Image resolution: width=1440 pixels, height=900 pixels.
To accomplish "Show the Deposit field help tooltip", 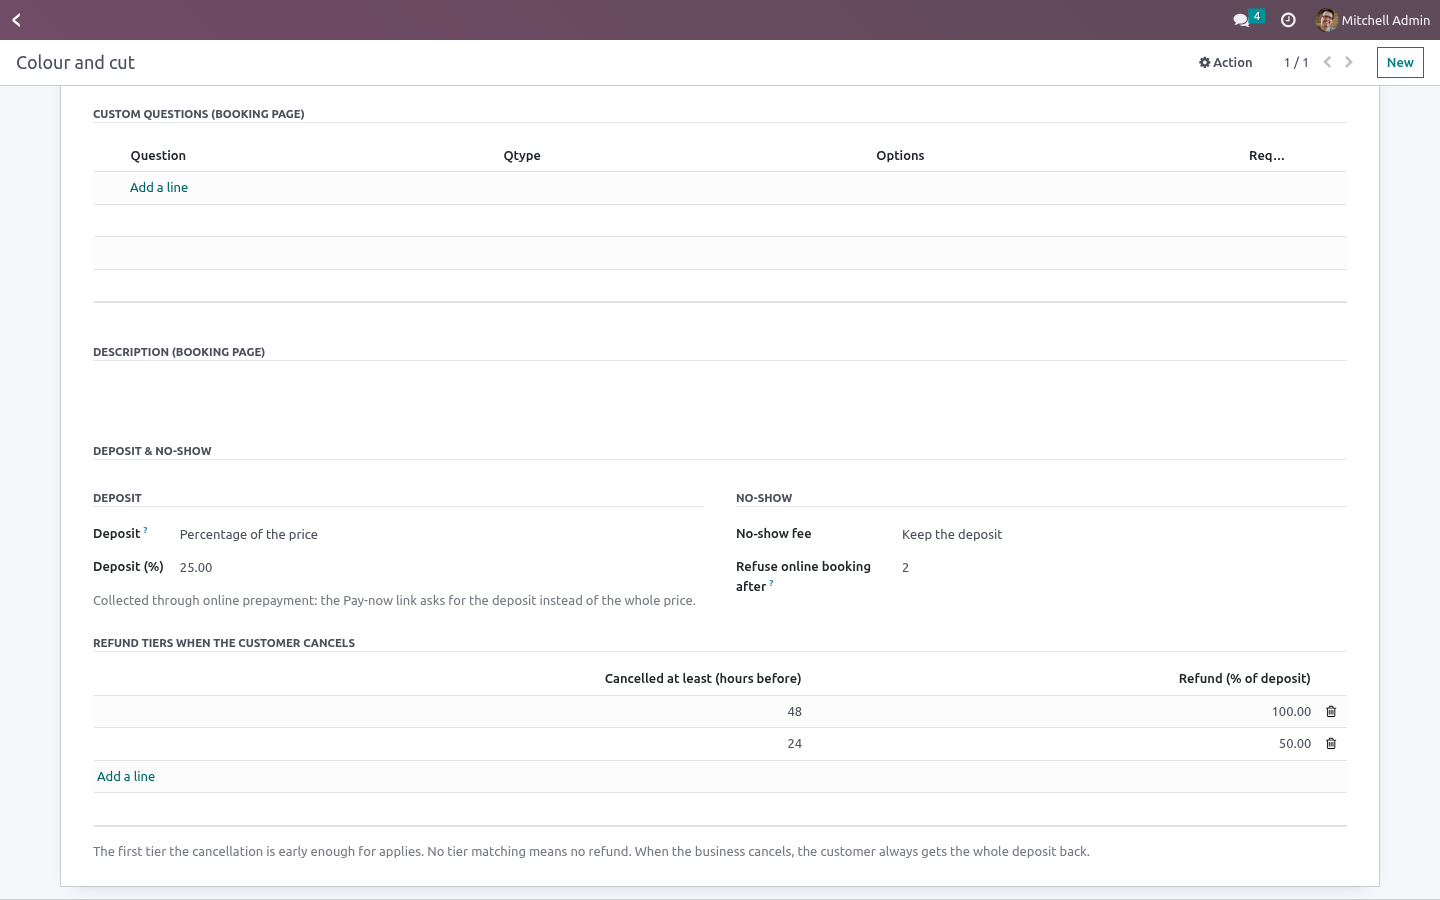I will pos(145,530).
